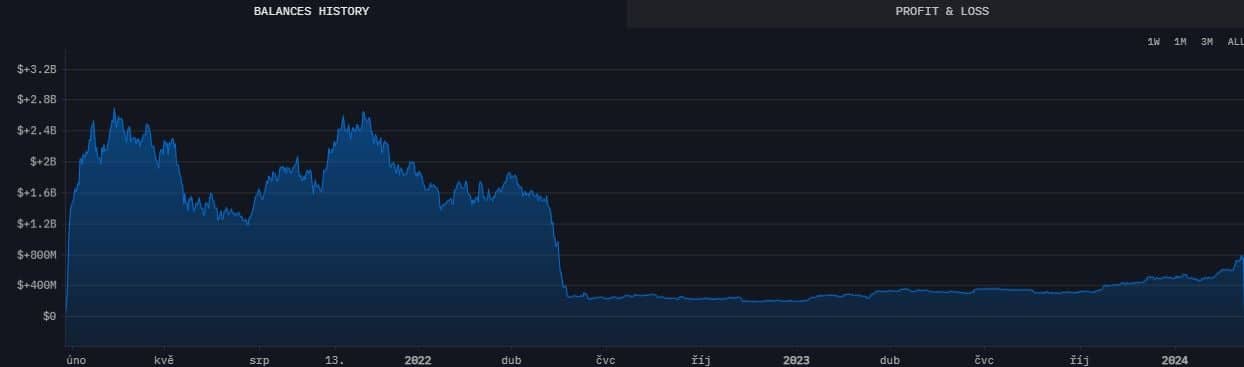Switch to the Balances History tab
Viewport: 1244px width, 367px height.
pyautogui.click(x=311, y=12)
